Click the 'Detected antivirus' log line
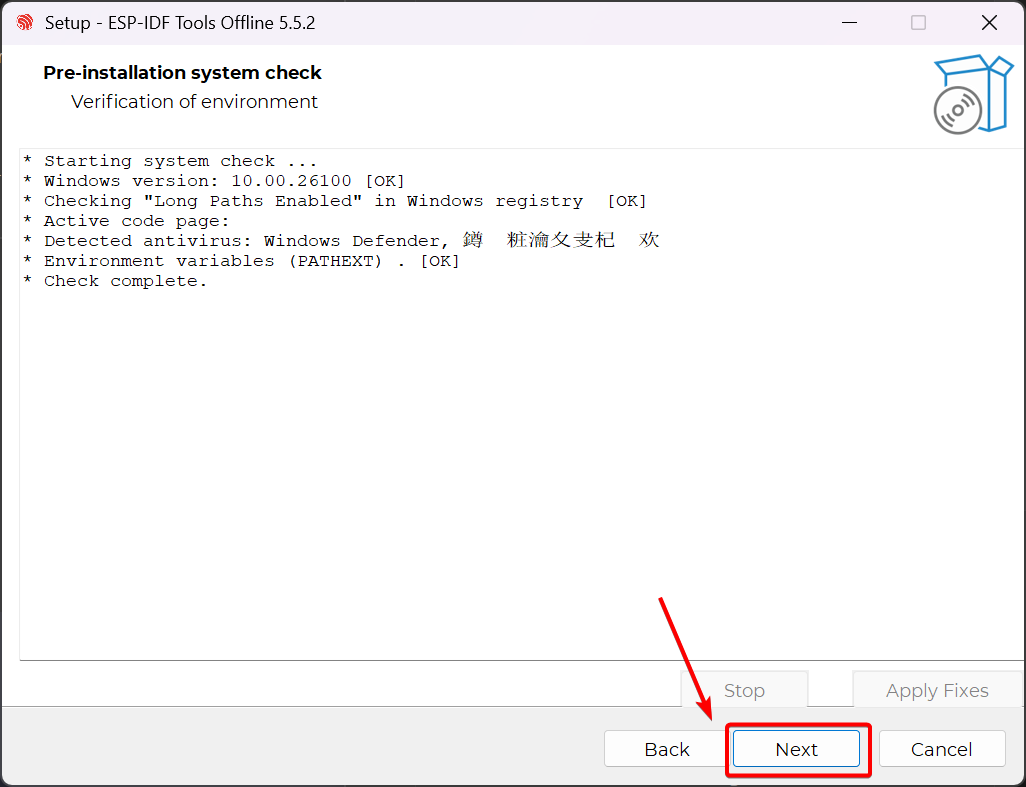 point(340,241)
